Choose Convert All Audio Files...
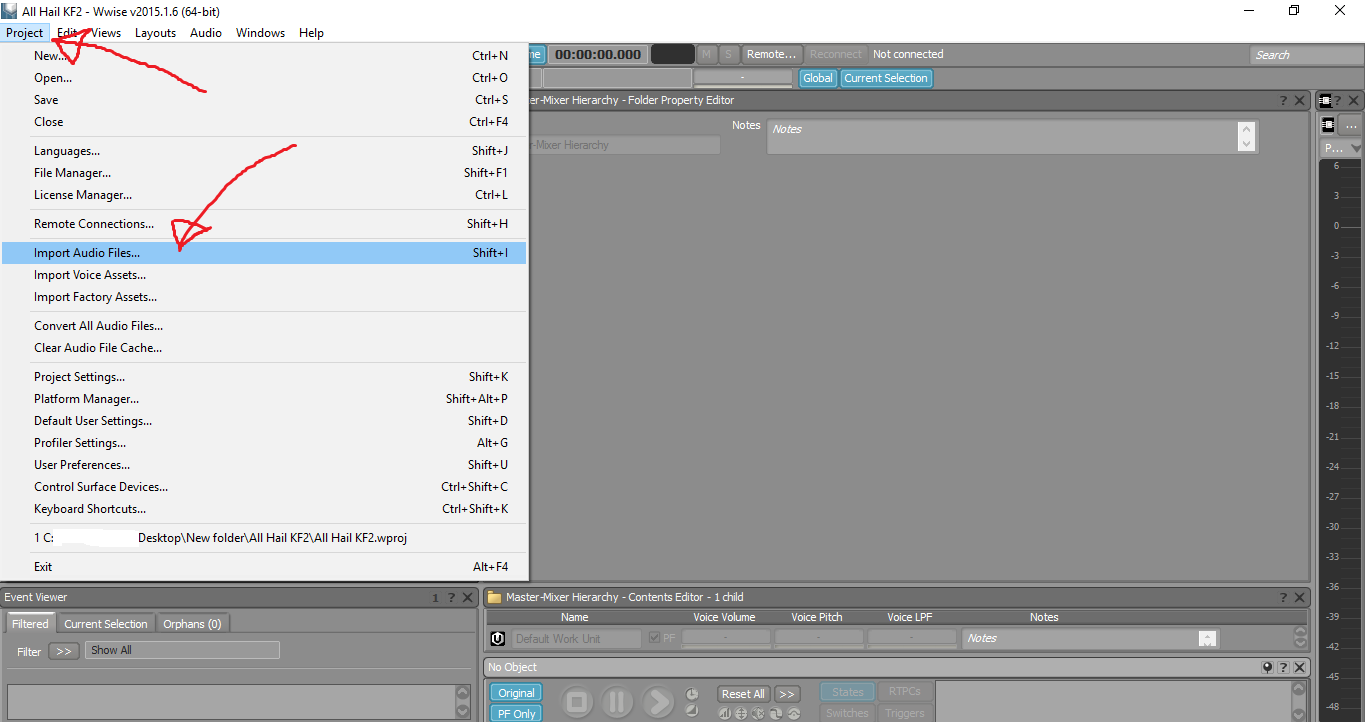Viewport: 1365px width, 722px height. 264,326
